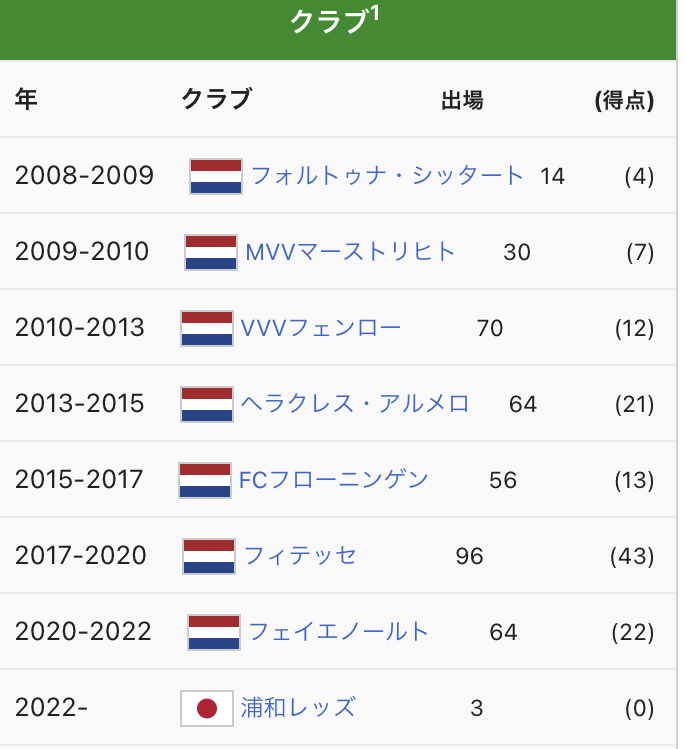Click the Netherlands flag beside フォルトゥナ・シッタート
Viewport: 686px width, 749px height.
point(216,176)
